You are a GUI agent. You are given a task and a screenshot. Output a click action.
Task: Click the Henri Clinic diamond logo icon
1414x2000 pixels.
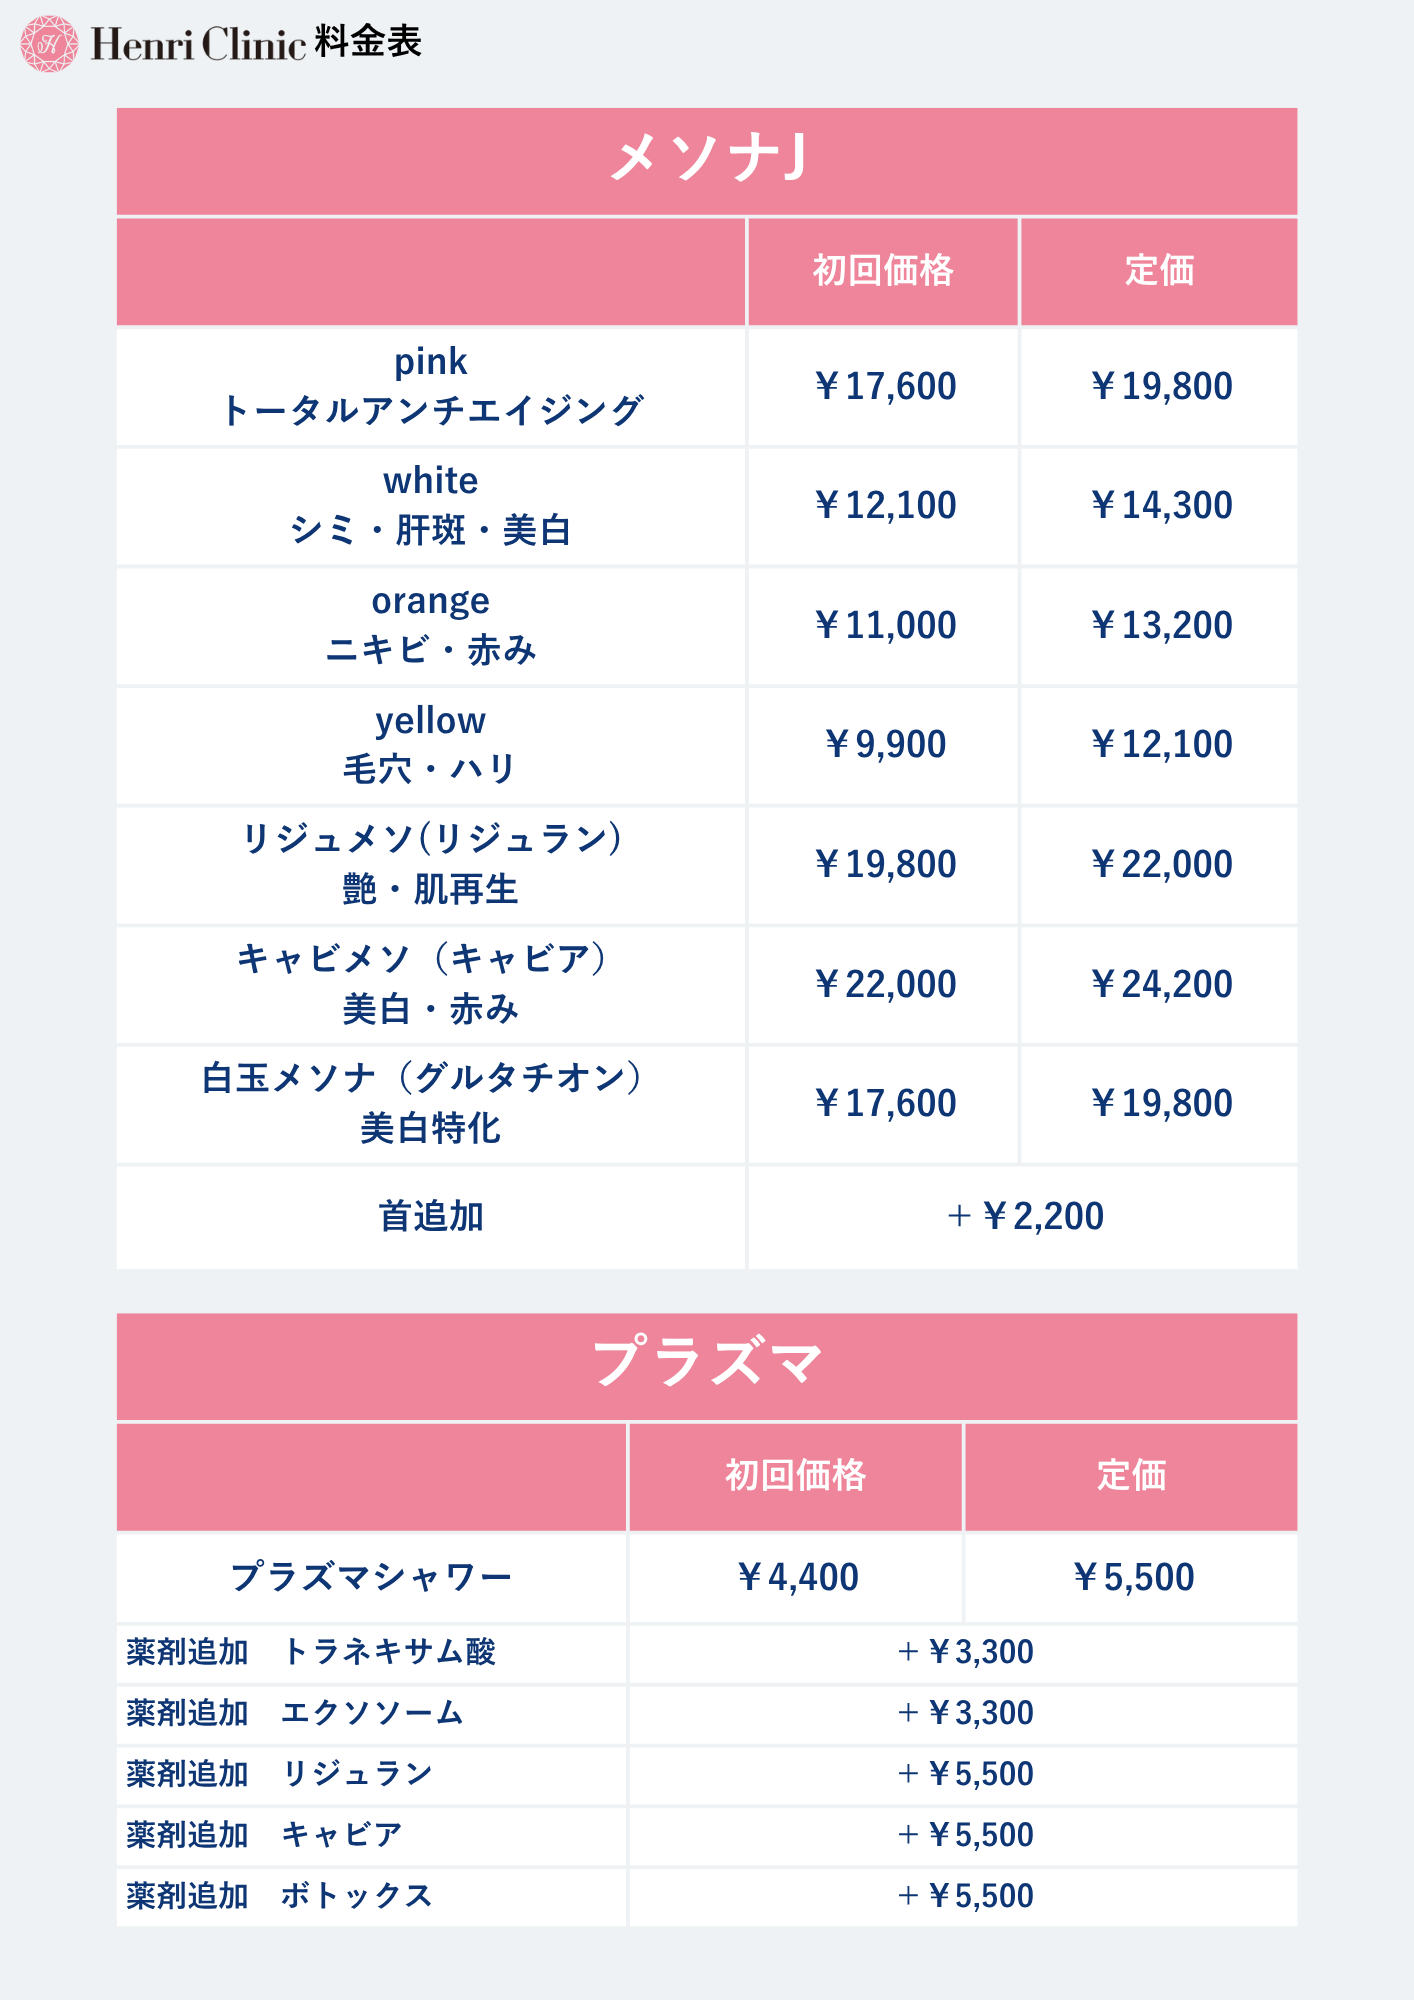click(x=49, y=44)
